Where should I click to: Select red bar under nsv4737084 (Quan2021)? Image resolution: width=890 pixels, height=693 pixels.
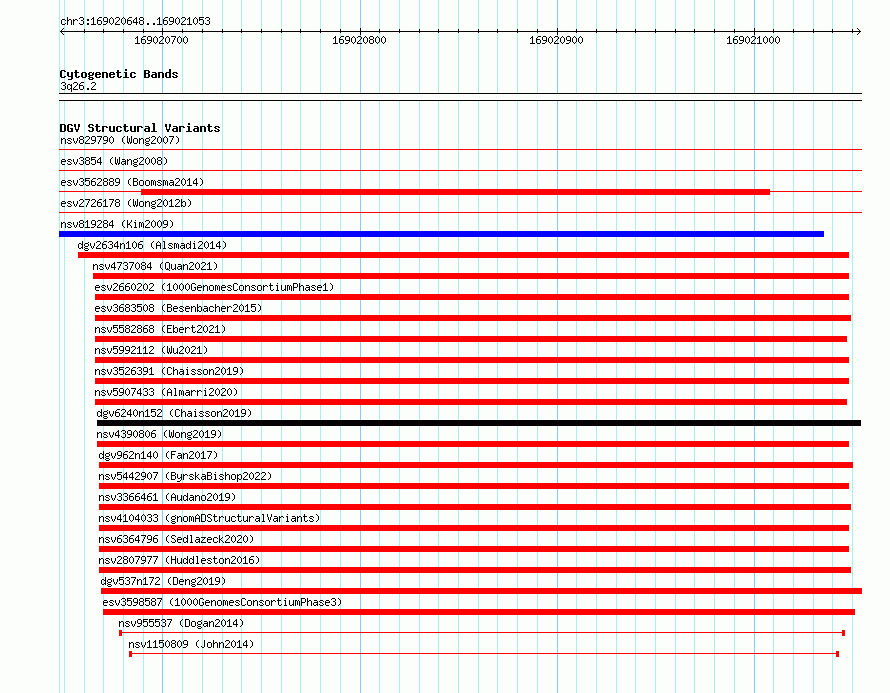pyautogui.click(x=471, y=276)
